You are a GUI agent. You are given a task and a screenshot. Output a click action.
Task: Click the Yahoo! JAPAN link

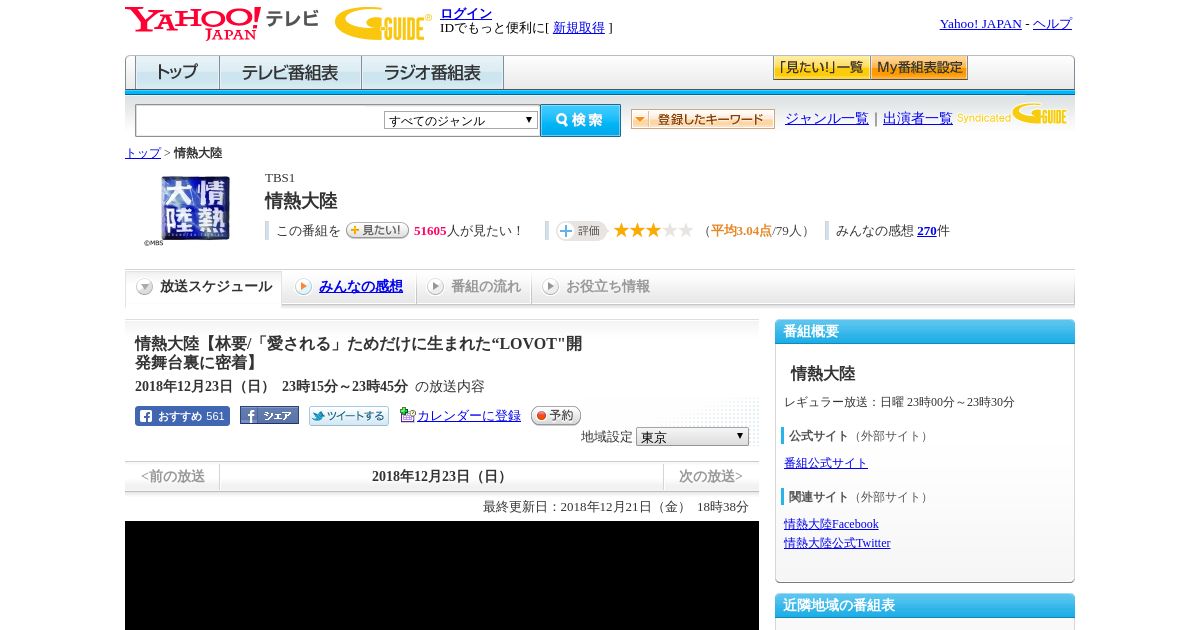click(980, 24)
